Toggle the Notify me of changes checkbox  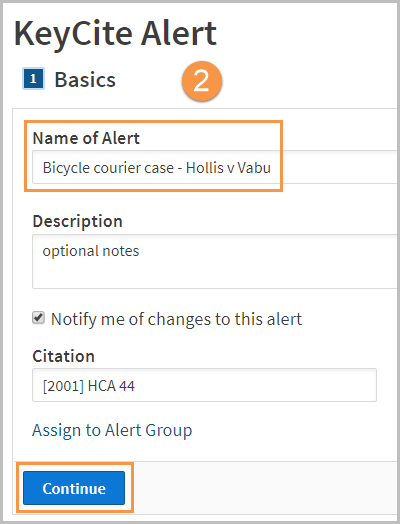point(38,317)
